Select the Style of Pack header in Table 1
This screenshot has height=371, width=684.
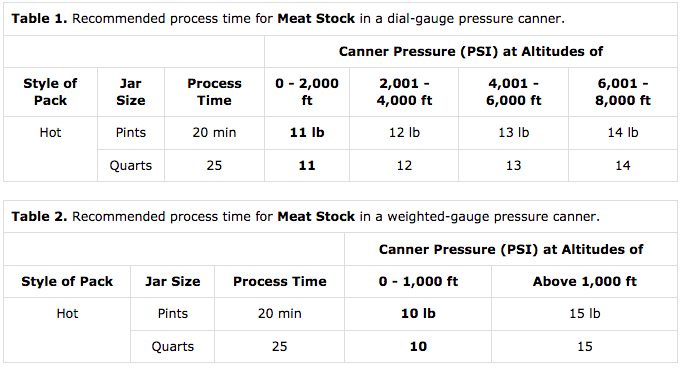[x=50, y=92]
